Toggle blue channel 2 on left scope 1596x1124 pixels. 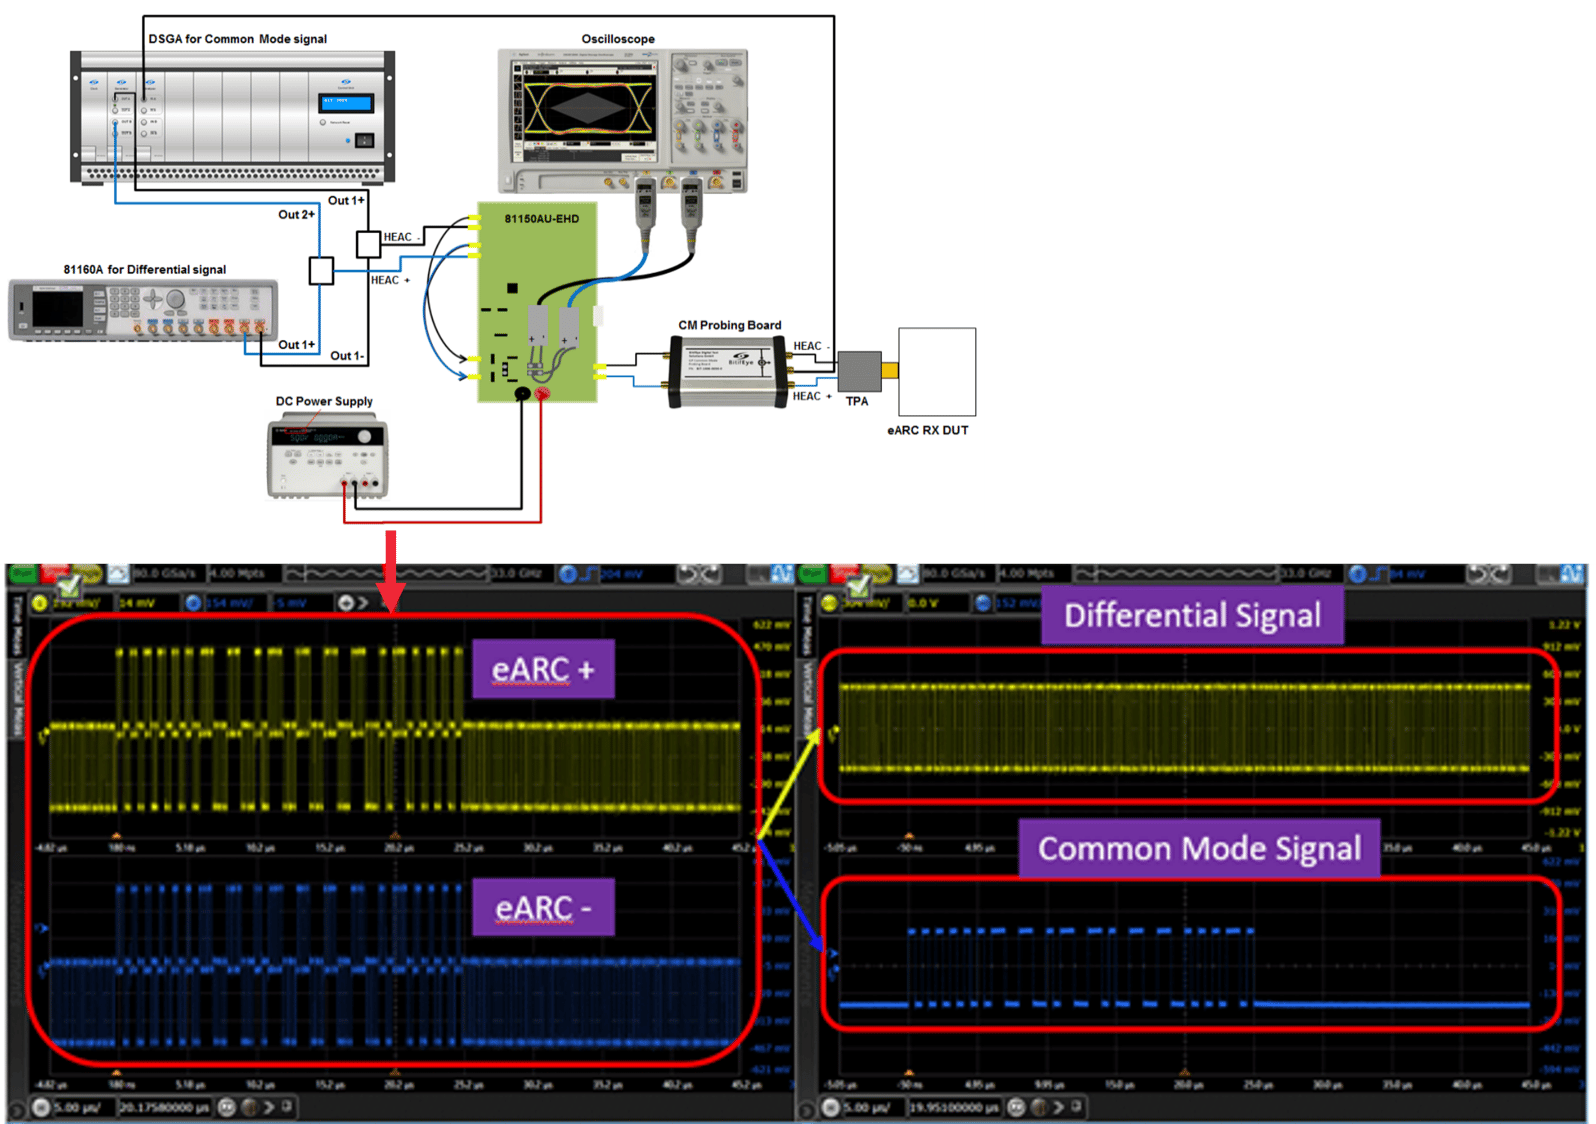[193, 603]
